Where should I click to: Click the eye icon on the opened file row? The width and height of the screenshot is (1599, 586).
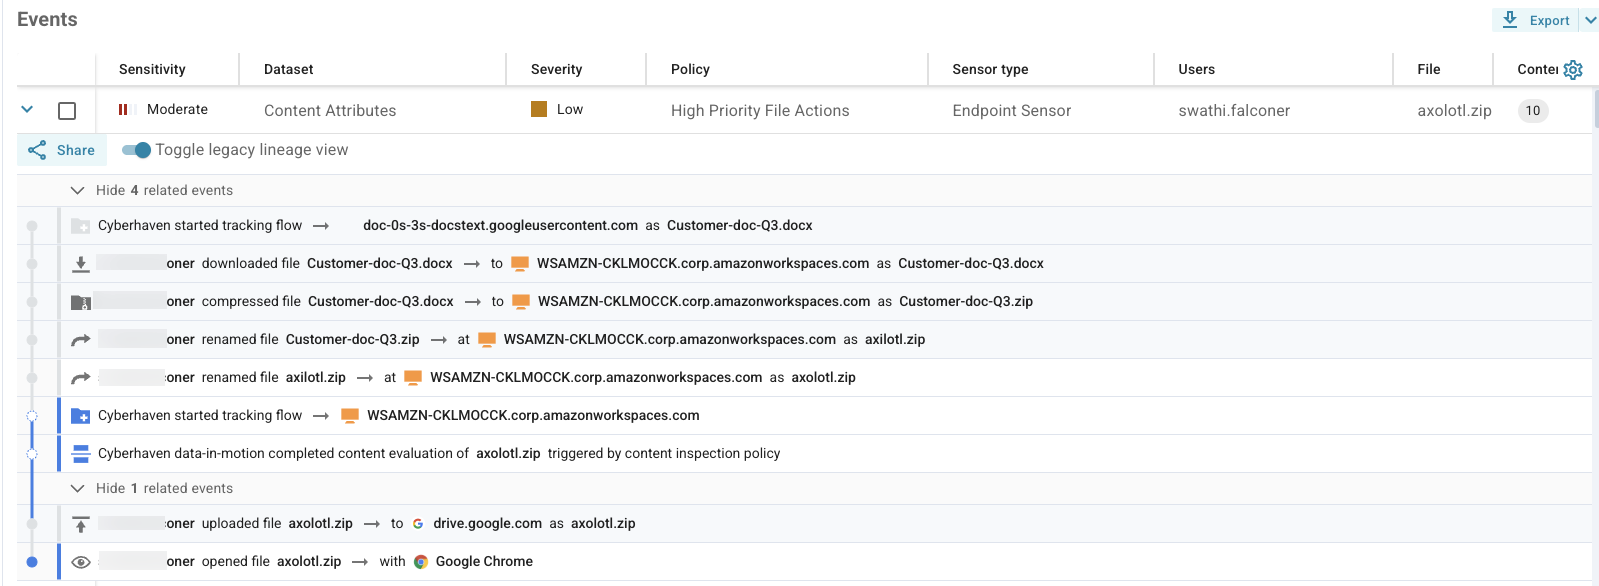click(81, 562)
